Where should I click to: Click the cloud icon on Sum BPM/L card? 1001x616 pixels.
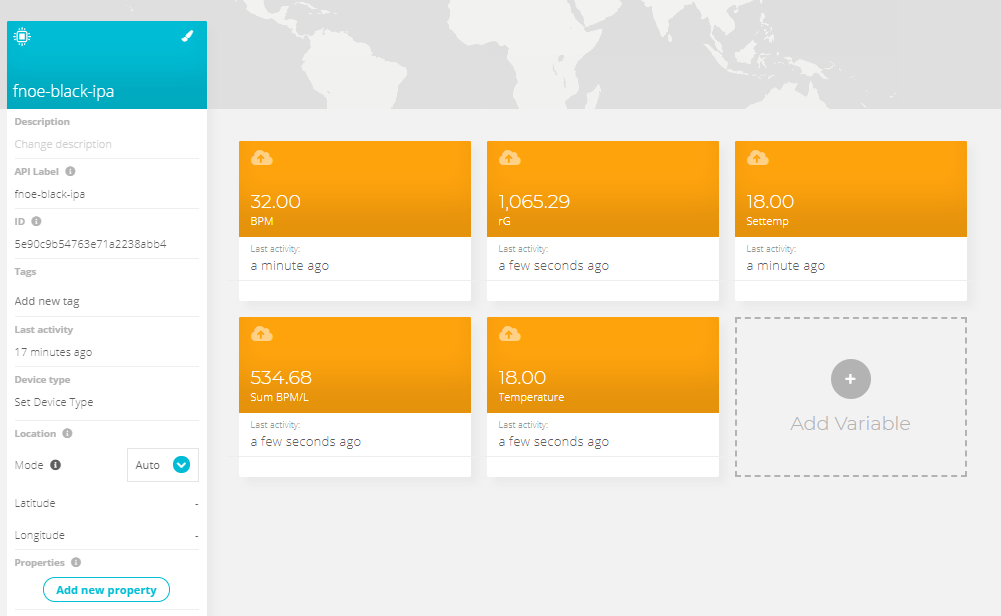click(x=262, y=334)
